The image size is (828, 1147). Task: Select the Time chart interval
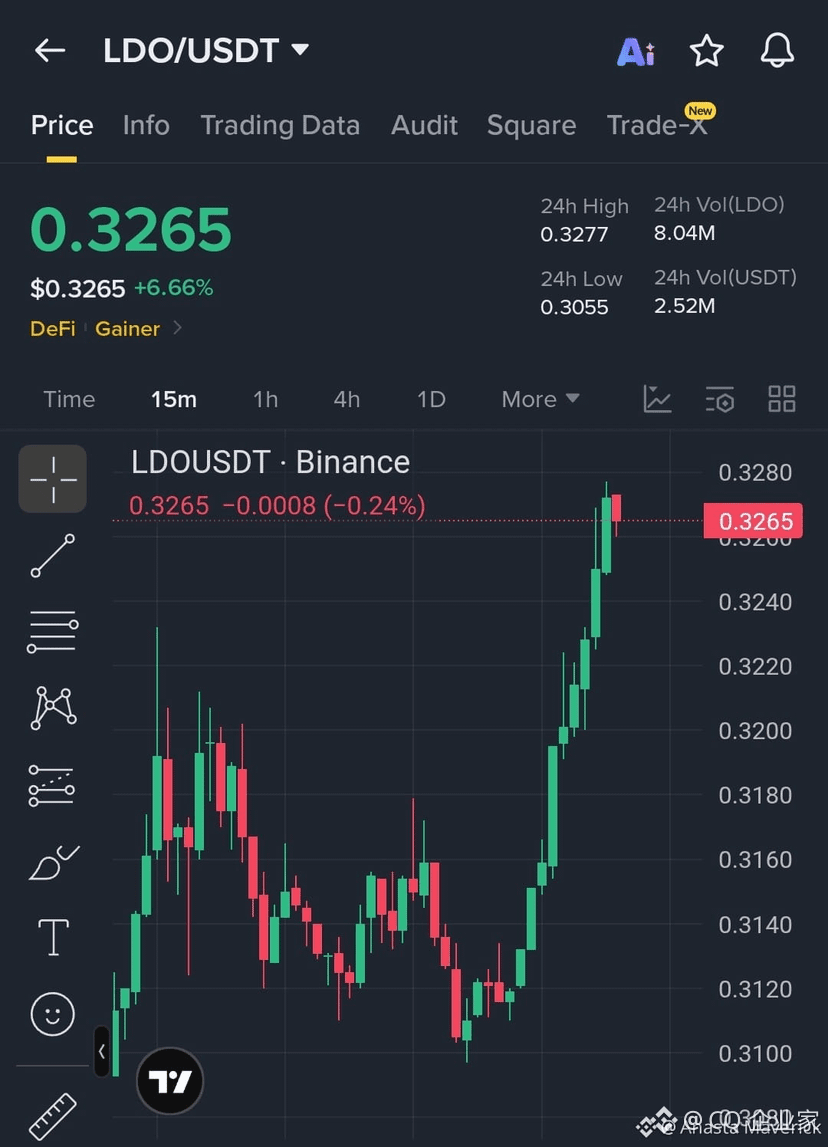(x=69, y=399)
